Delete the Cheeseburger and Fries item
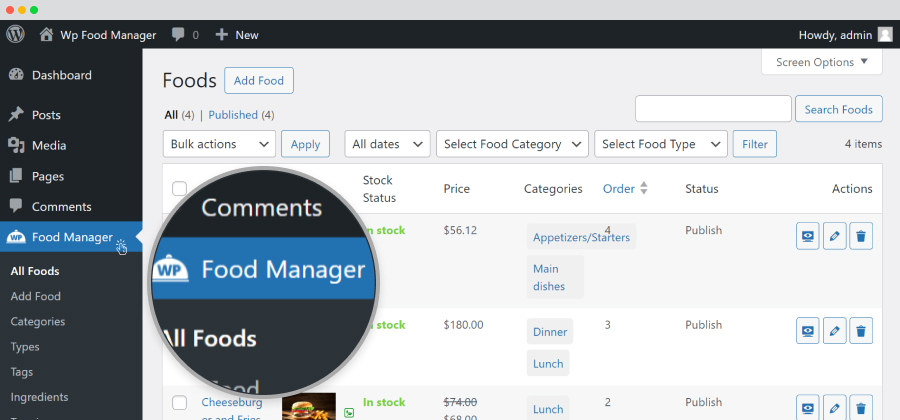The height and width of the screenshot is (420, 900). point(861,407)
